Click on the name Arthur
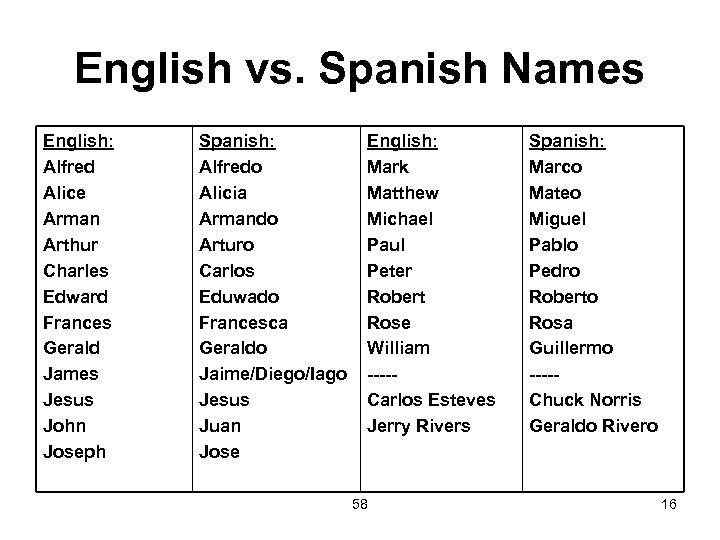Screen dimensions: 720x540 (x=73, y=244)
